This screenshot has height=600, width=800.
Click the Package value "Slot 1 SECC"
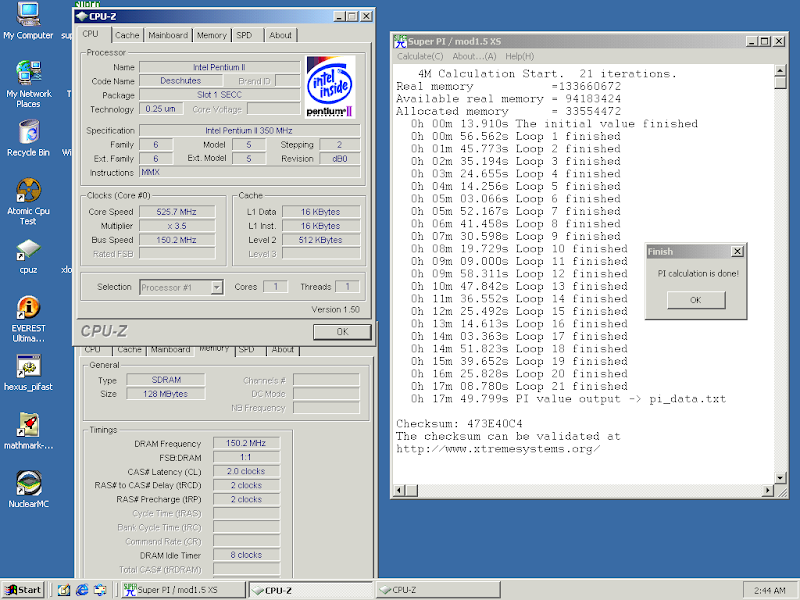(x=219, y=95)
